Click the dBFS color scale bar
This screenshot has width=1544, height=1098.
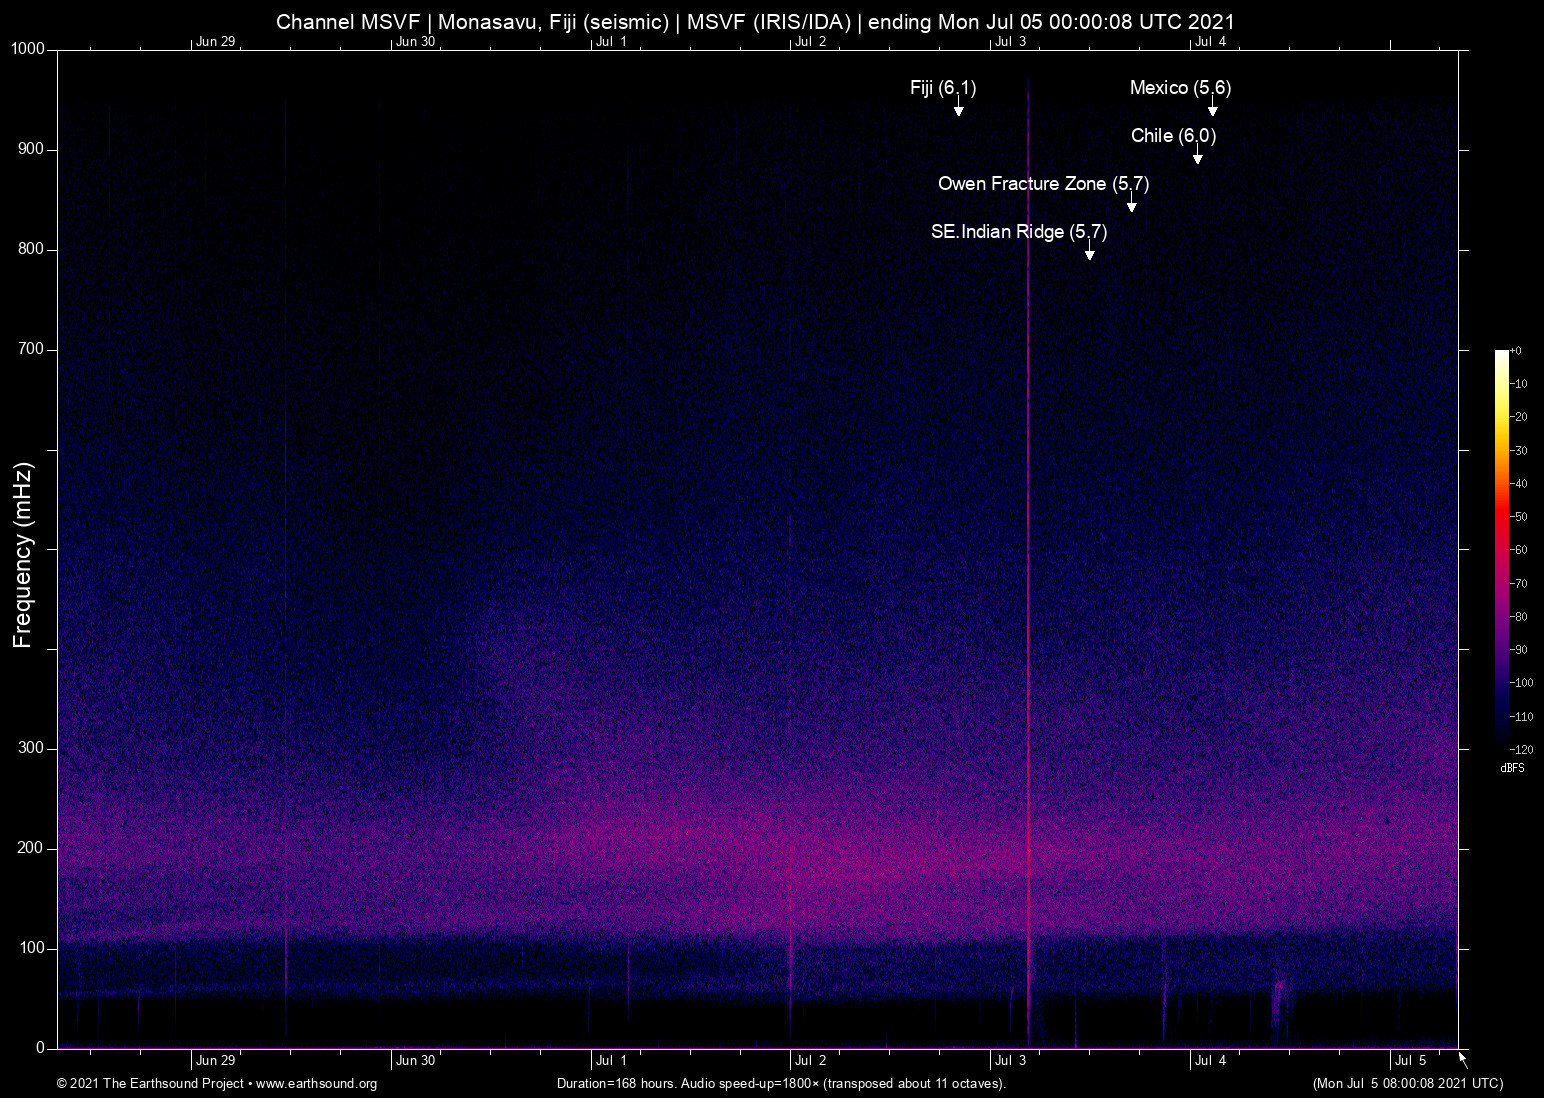pos(1501,548)
